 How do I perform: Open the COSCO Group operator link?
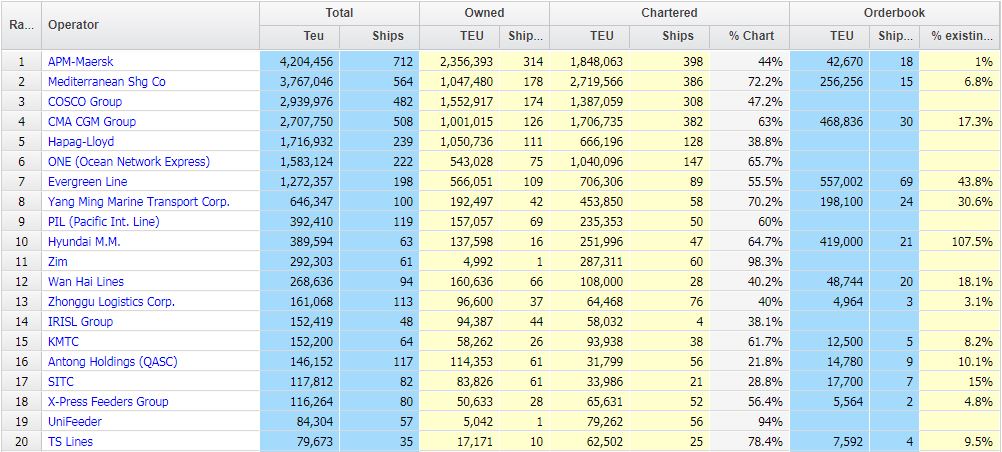click(x=85, y=102)
